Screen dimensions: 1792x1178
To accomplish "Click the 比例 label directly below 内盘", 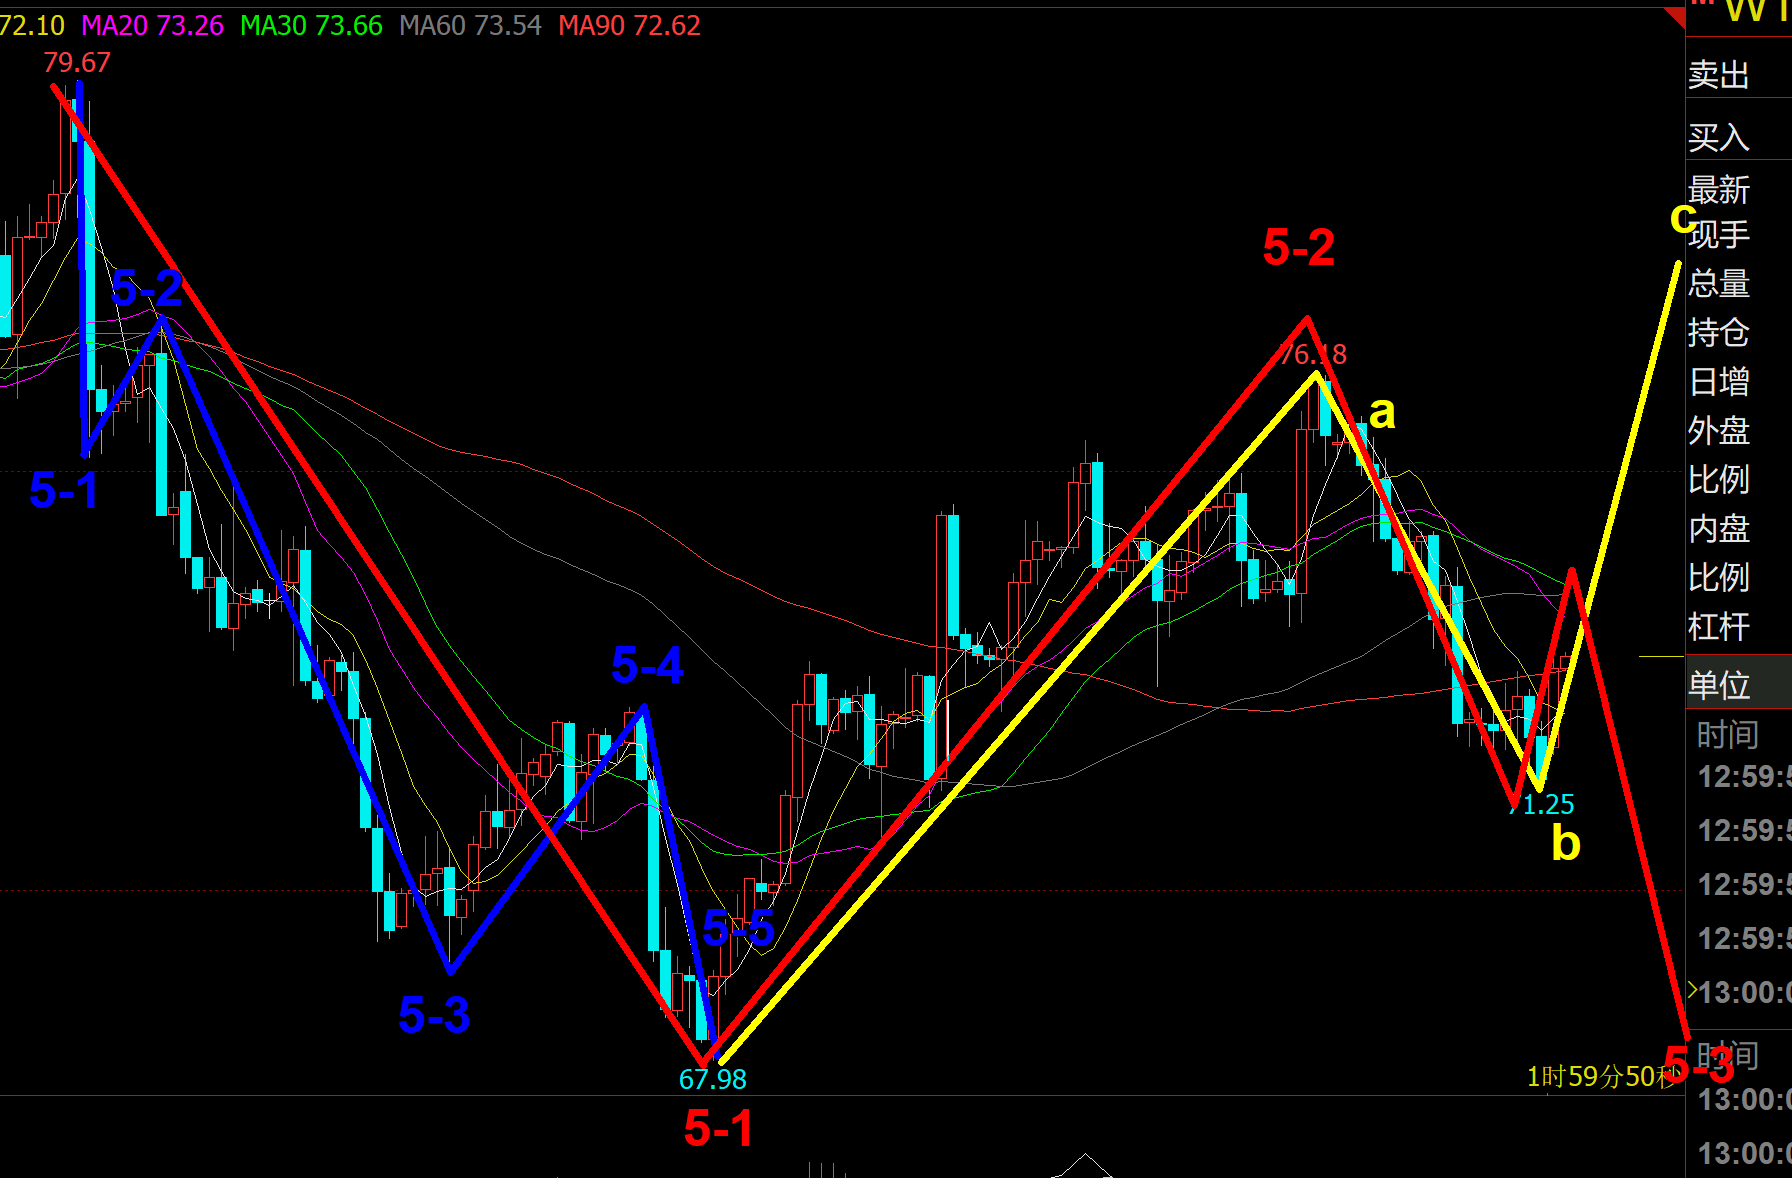I will (1719, 578).
